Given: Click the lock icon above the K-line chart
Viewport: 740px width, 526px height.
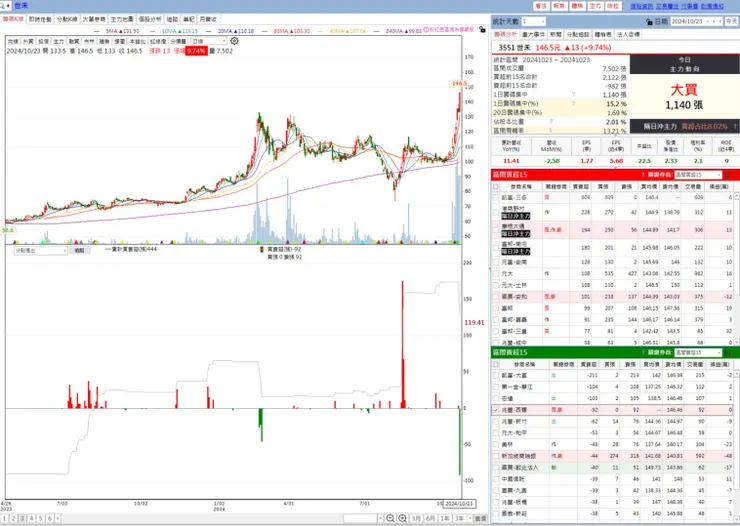Looking at the screenshot, I should click(482, 29).
